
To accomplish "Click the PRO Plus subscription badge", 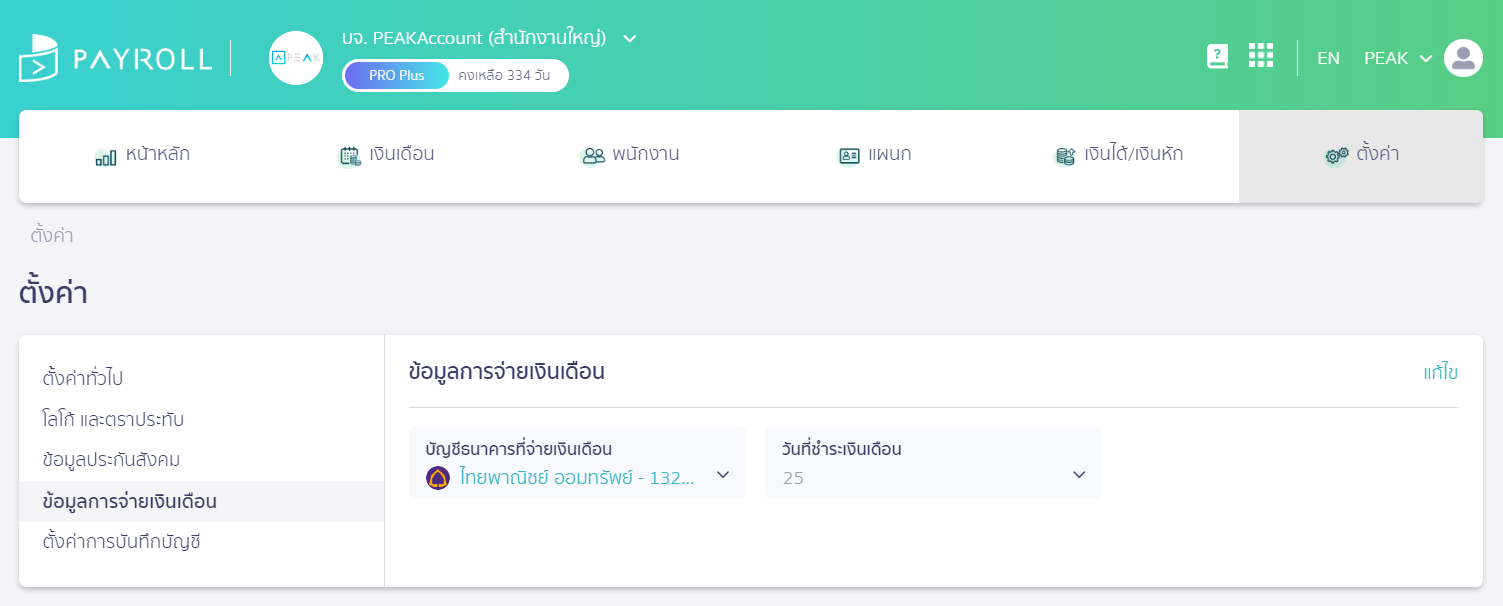I will [396, 75].
